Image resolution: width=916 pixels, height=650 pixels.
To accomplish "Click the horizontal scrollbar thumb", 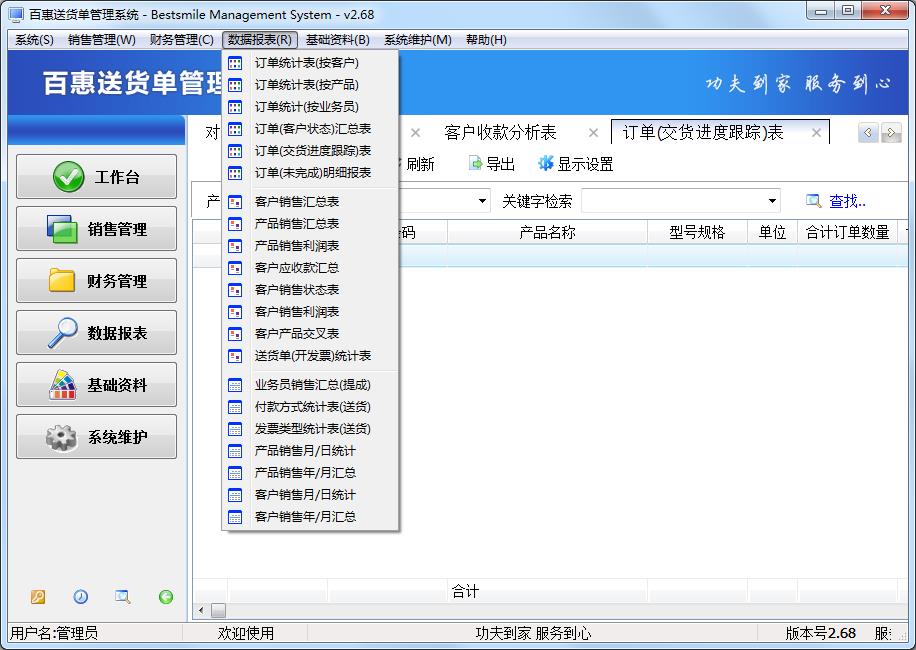I will [218, 611].
